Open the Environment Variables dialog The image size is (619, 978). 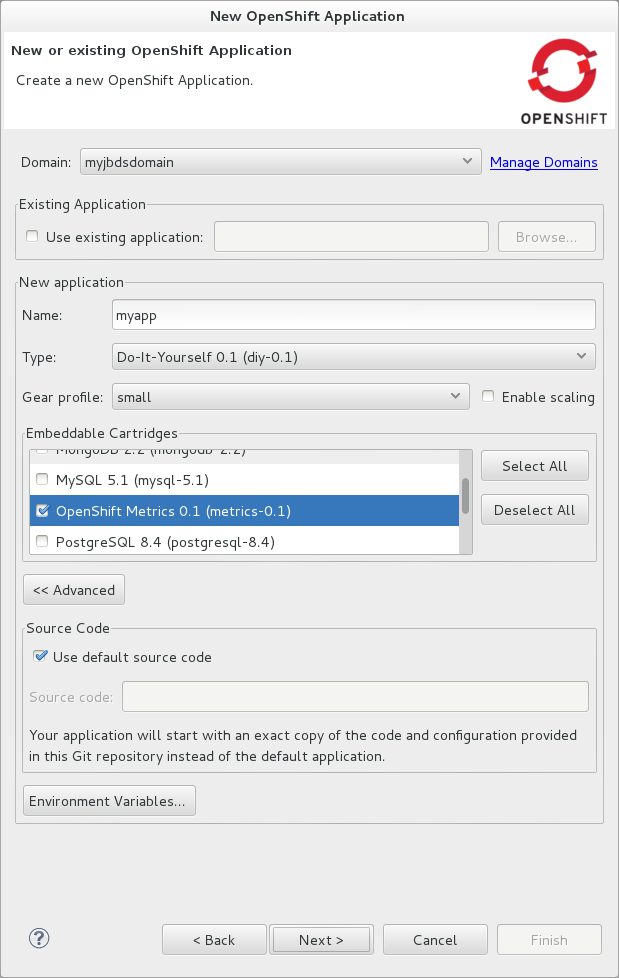pyautogui.click(x=109, y=801)
